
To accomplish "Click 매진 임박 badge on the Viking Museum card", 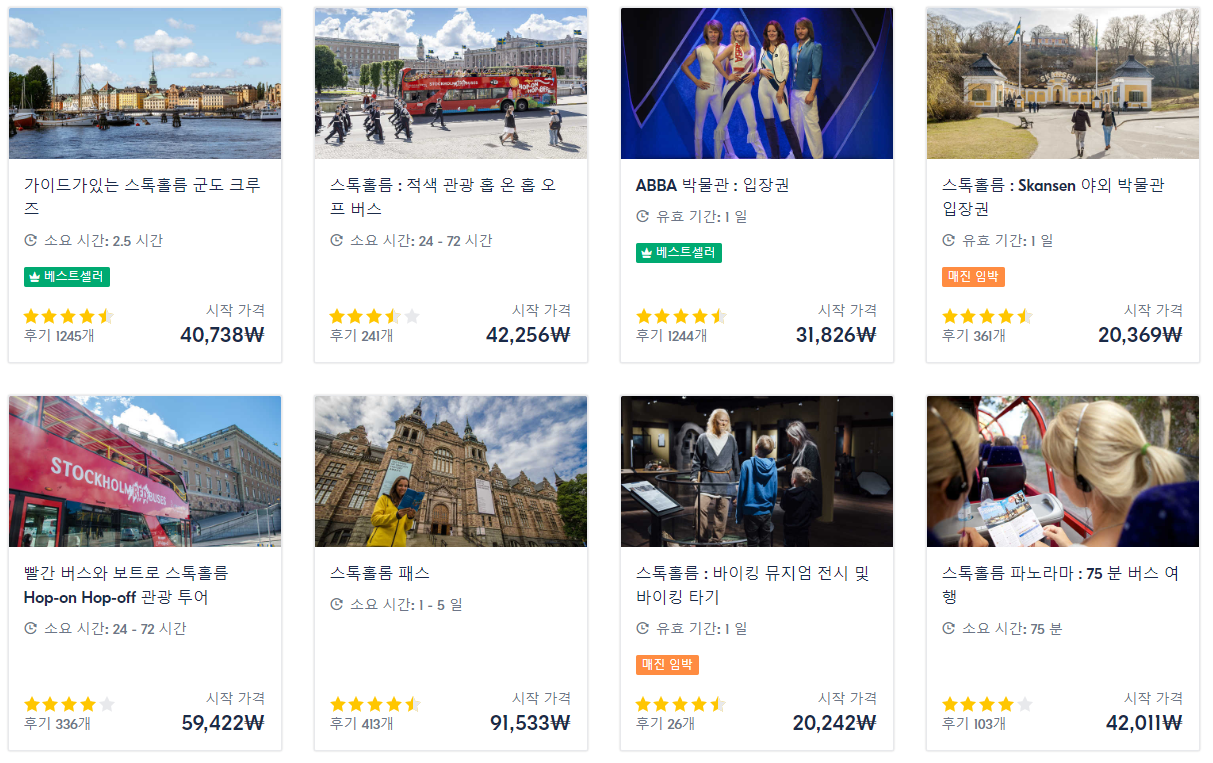I will 667,665.
